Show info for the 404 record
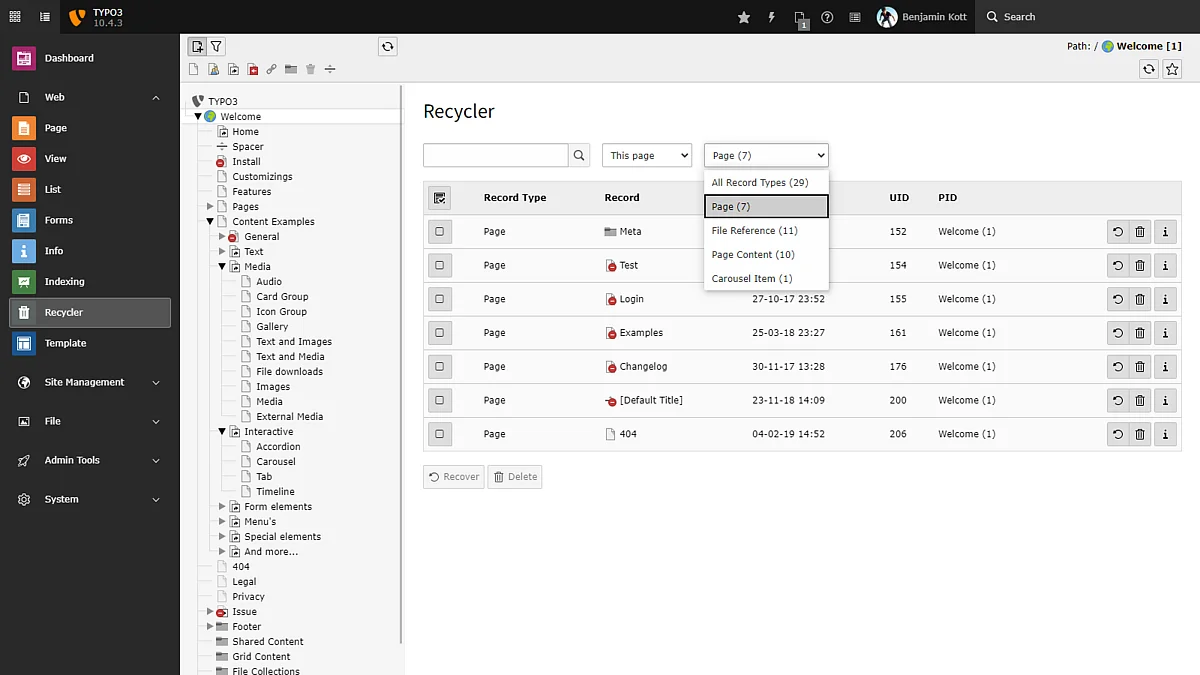This screenshot has width=1200, height=675. [1164, 434]
